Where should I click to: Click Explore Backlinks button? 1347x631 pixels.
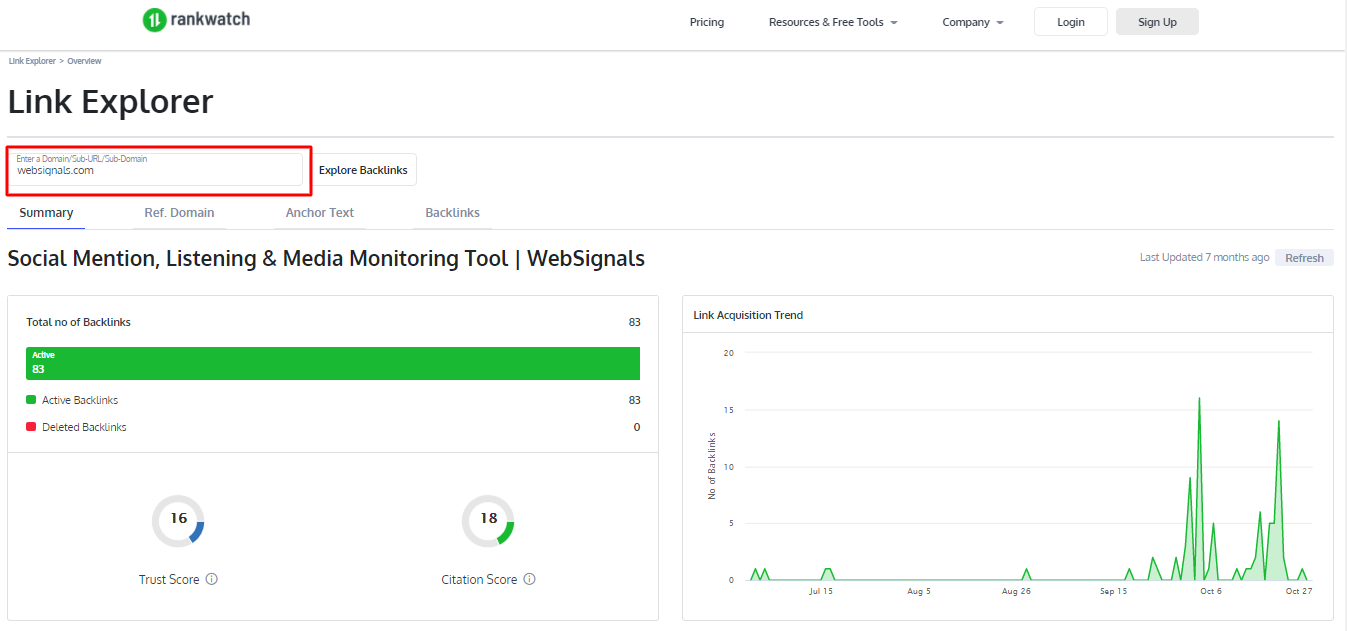click(x=363, y=170)
